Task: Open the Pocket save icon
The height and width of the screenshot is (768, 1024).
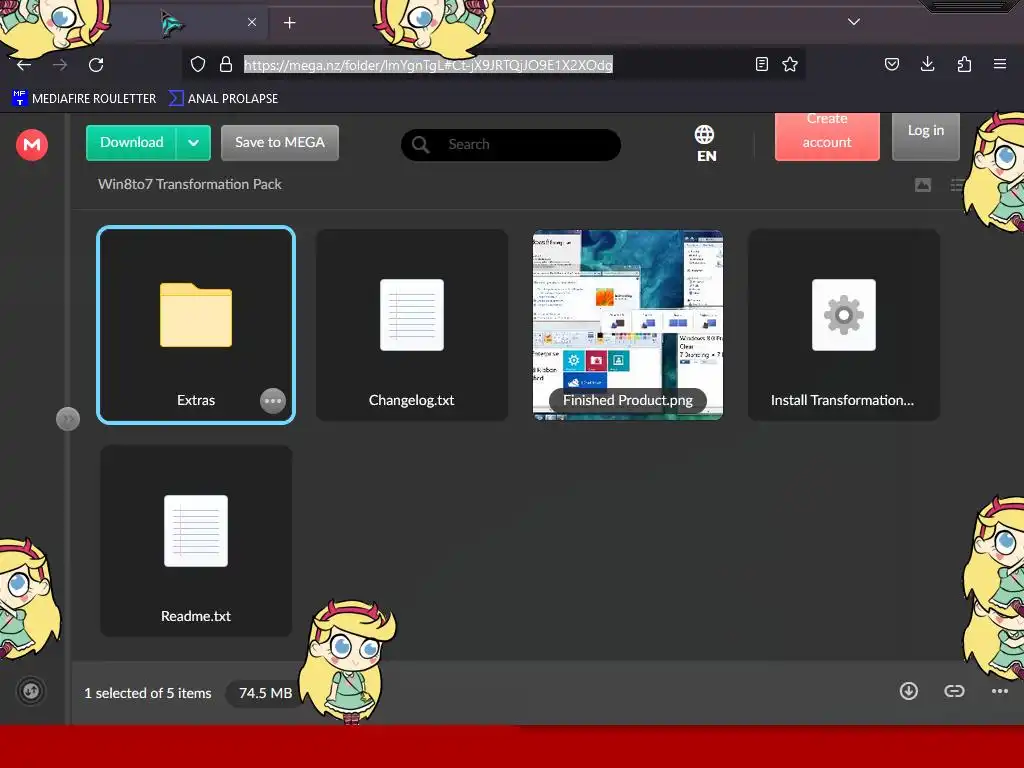Action: (892, 64)
